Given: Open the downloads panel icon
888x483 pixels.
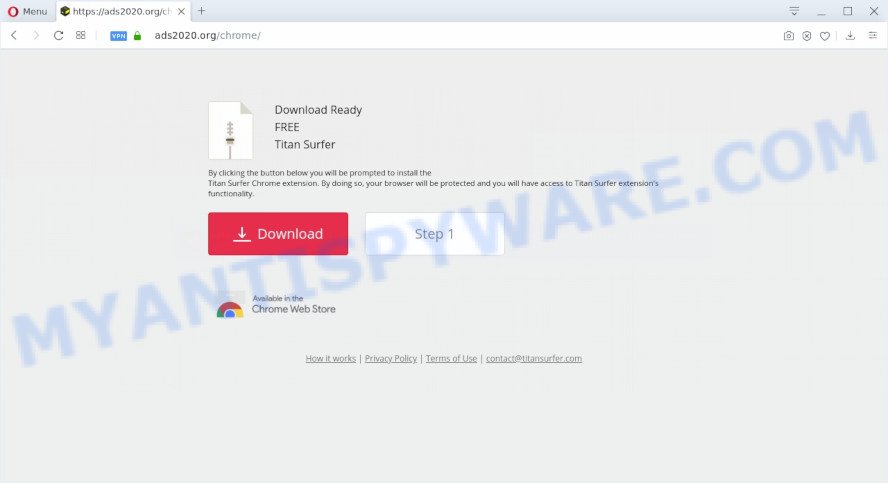Looking at the screenshot, I should (850, 36).
